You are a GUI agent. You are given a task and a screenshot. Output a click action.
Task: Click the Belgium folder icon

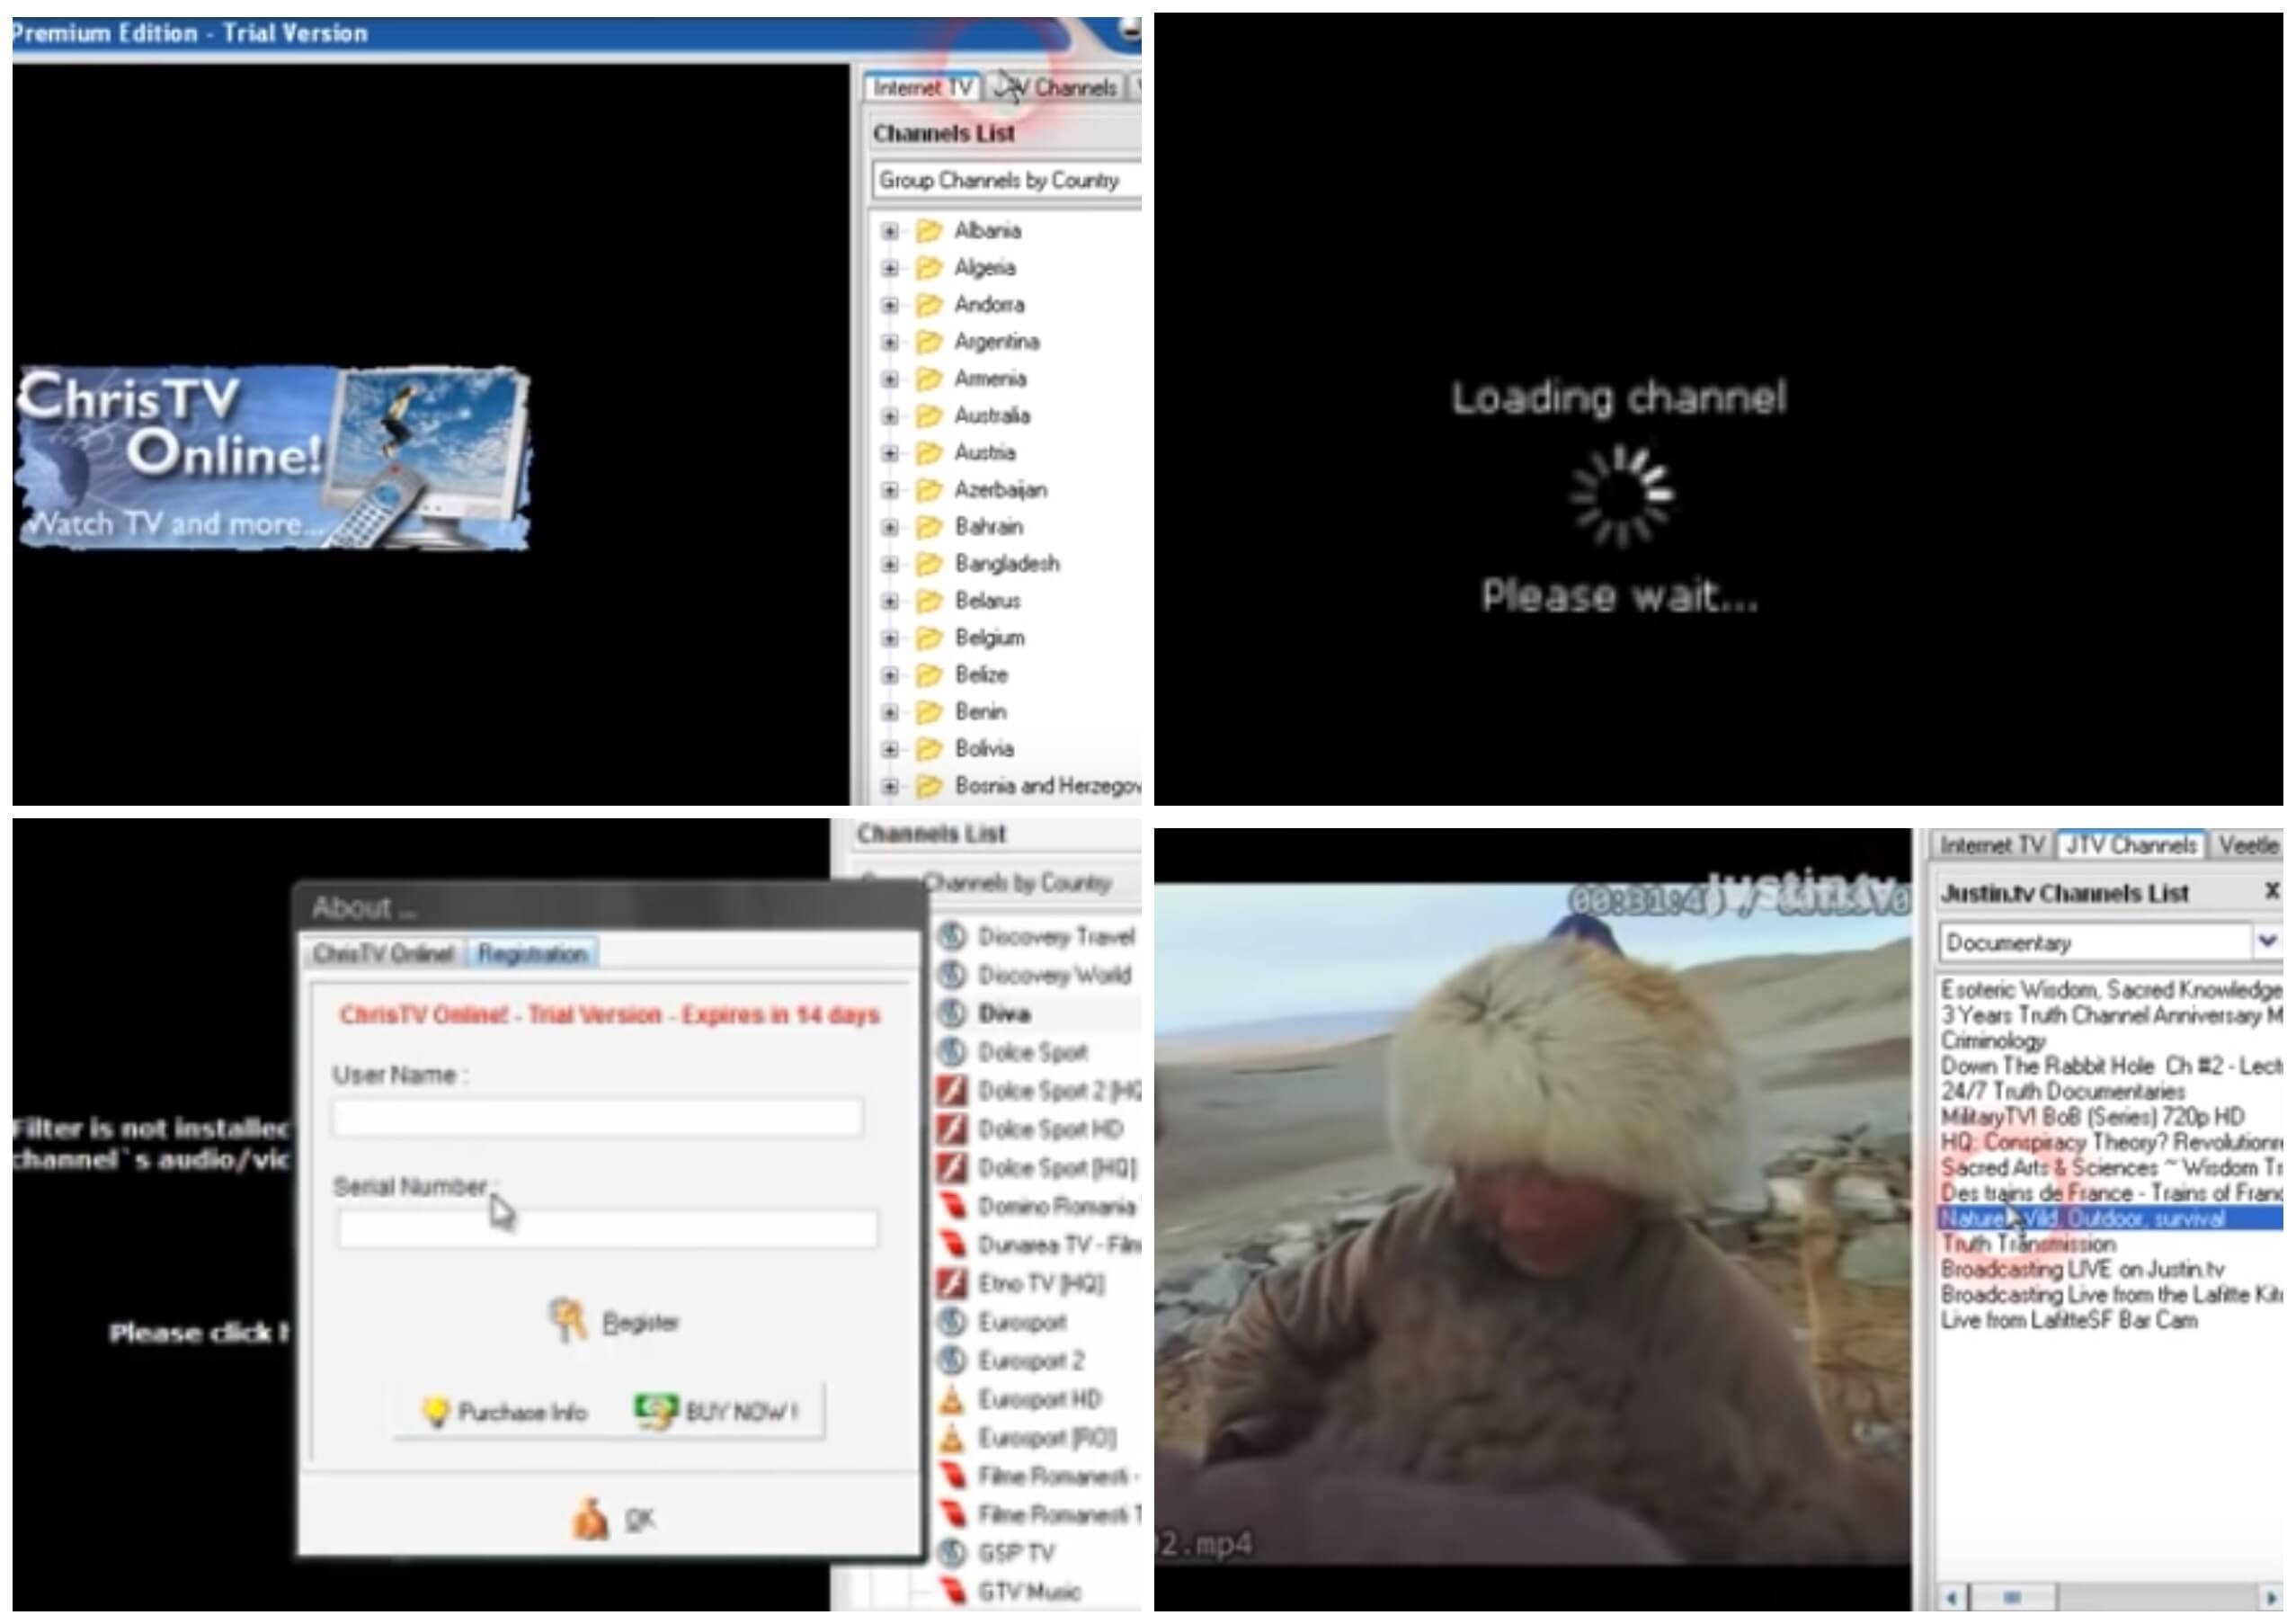coord(929,638)
